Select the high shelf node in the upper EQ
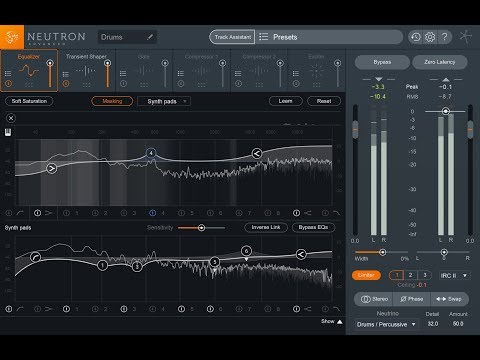This screenshot has height=360, width=480. (256, 153)
